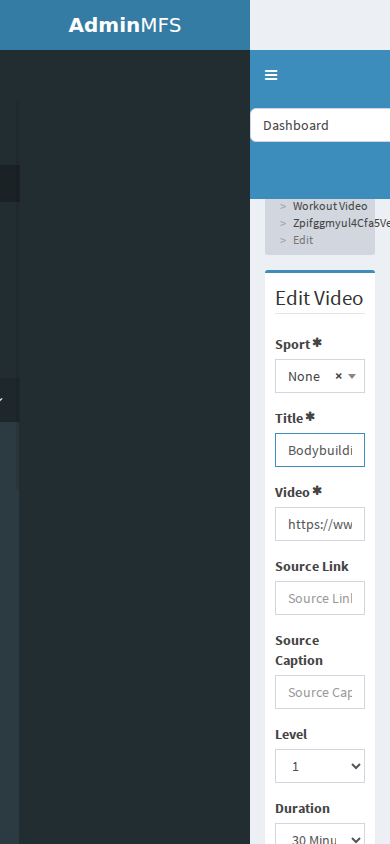Viewport: 390px width, 844px height.
Task: Click the AdminMFS logo
Action: point(125,25)
